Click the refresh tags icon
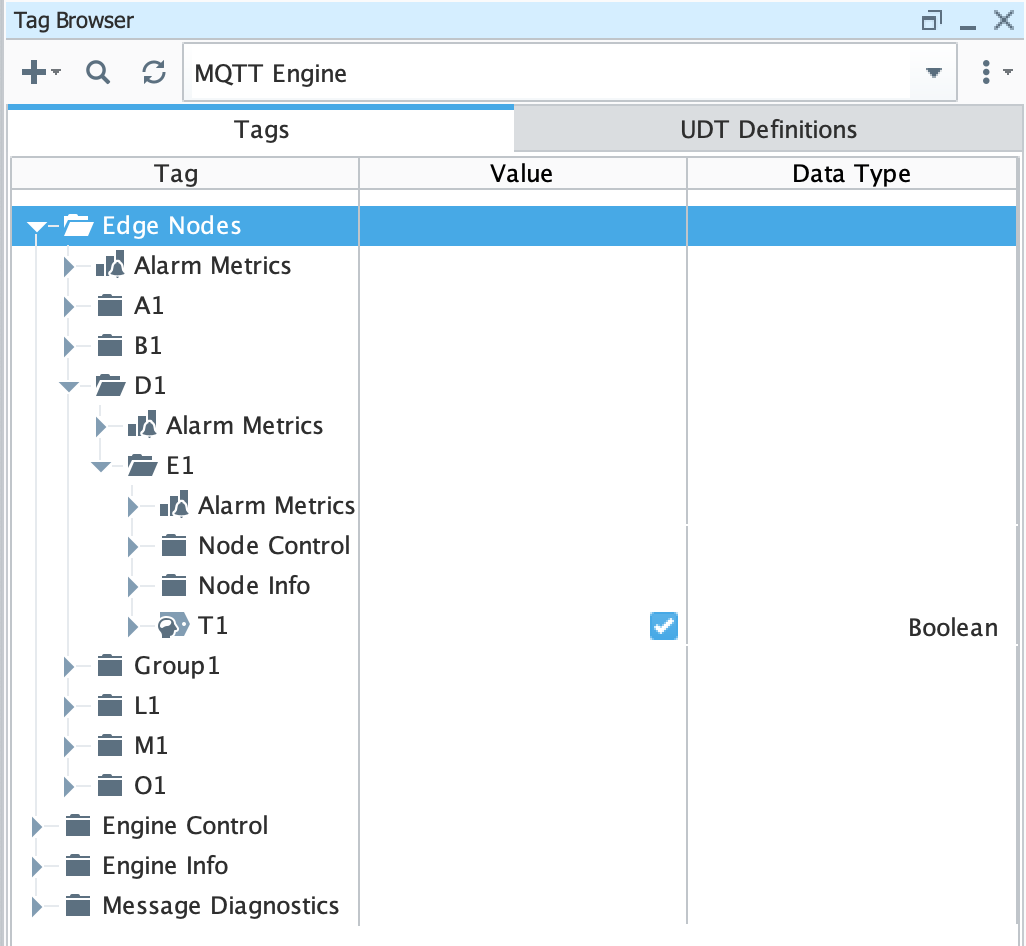 [x=153, y=73]
